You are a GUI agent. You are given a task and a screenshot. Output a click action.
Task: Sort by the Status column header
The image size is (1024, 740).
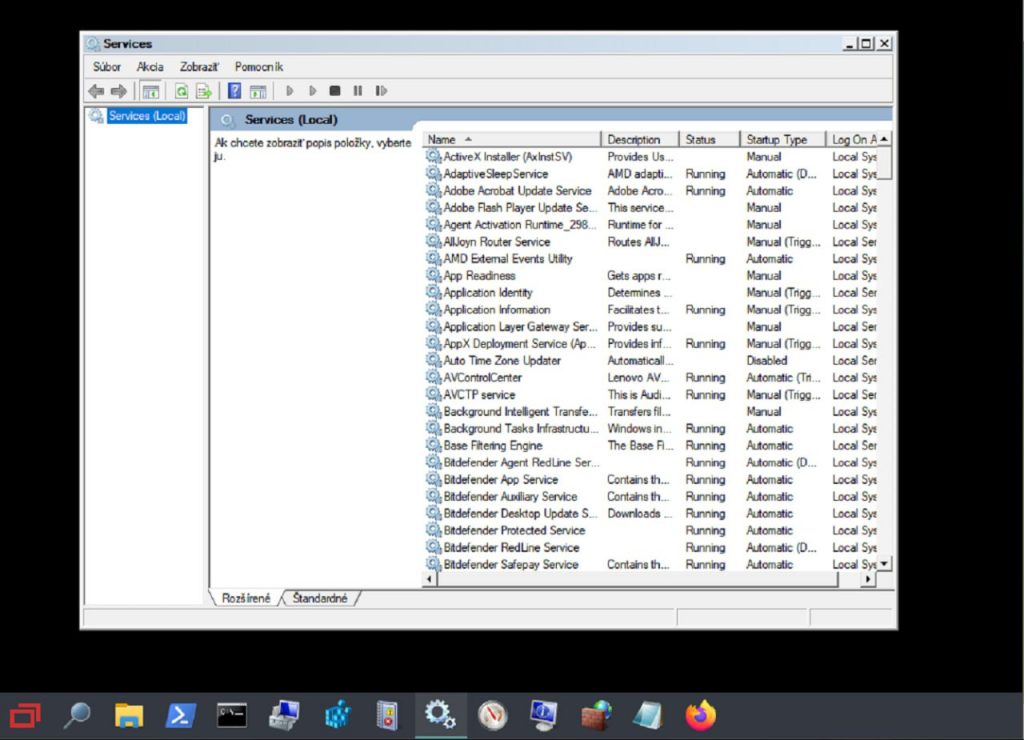pos(709,139)
